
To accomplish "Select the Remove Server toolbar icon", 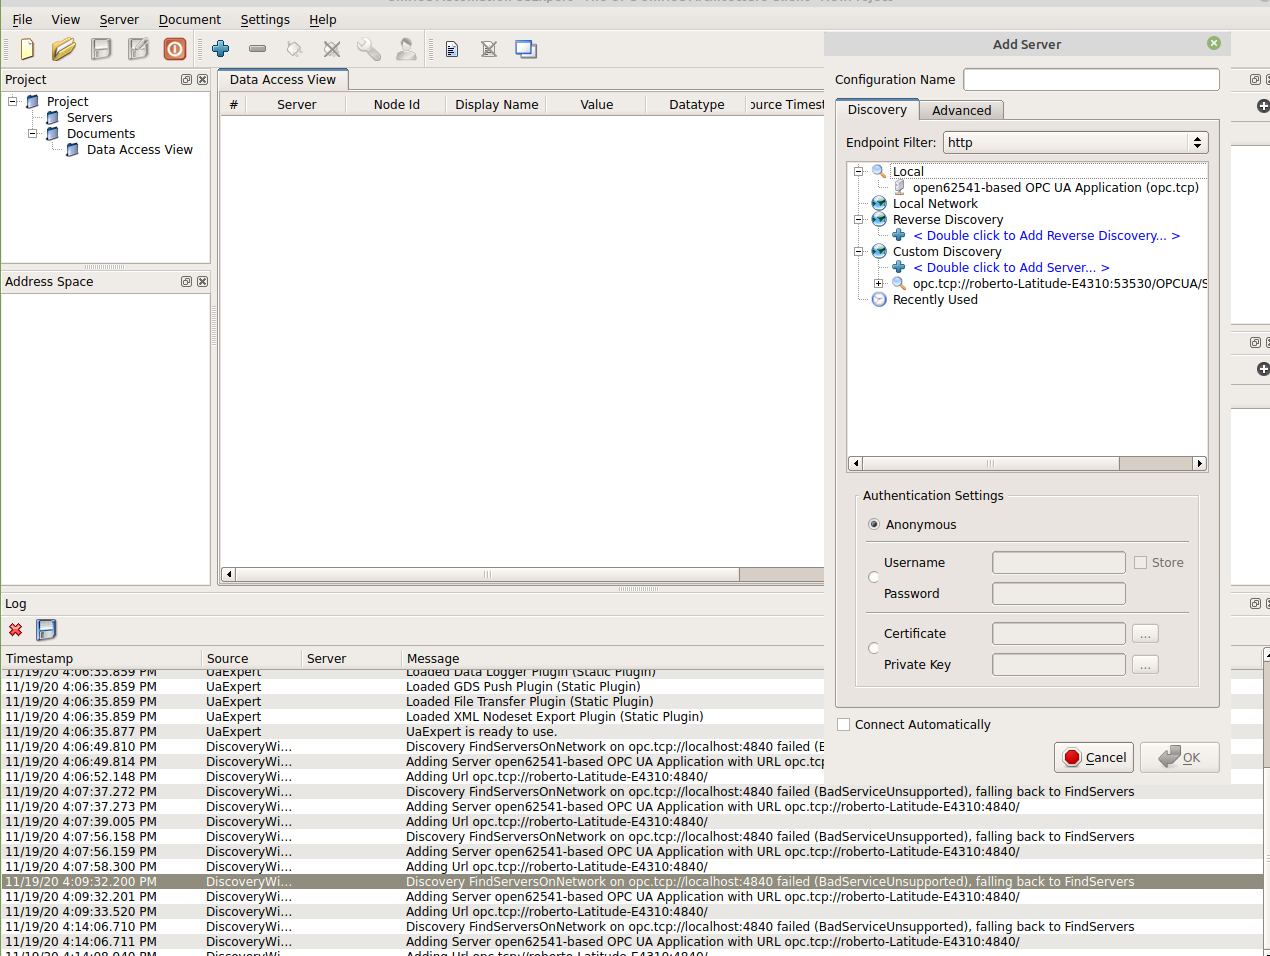I will click(x=257, y=48).
